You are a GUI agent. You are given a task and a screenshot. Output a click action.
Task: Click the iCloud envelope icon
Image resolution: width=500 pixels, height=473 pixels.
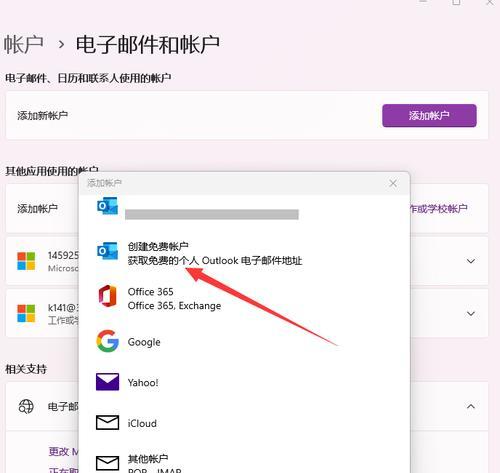click(107, 423)
